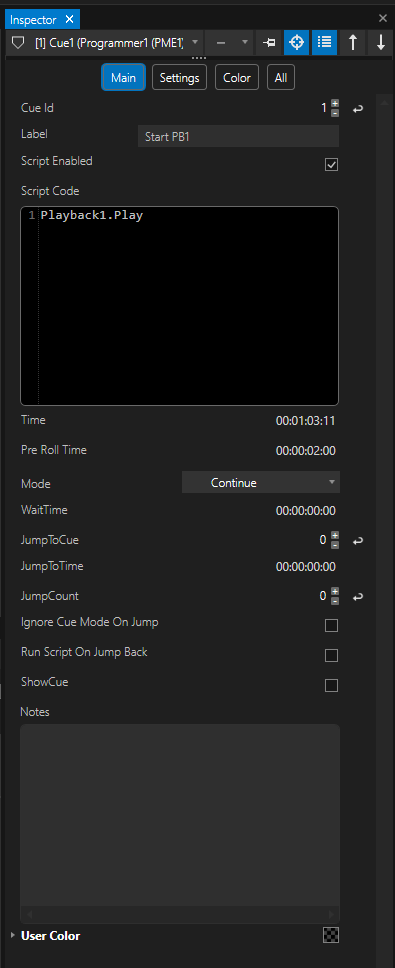Viewport: 395px width, 968px height.
Task: Decrease JumpCount with the minus stepper
Action: 335,600
